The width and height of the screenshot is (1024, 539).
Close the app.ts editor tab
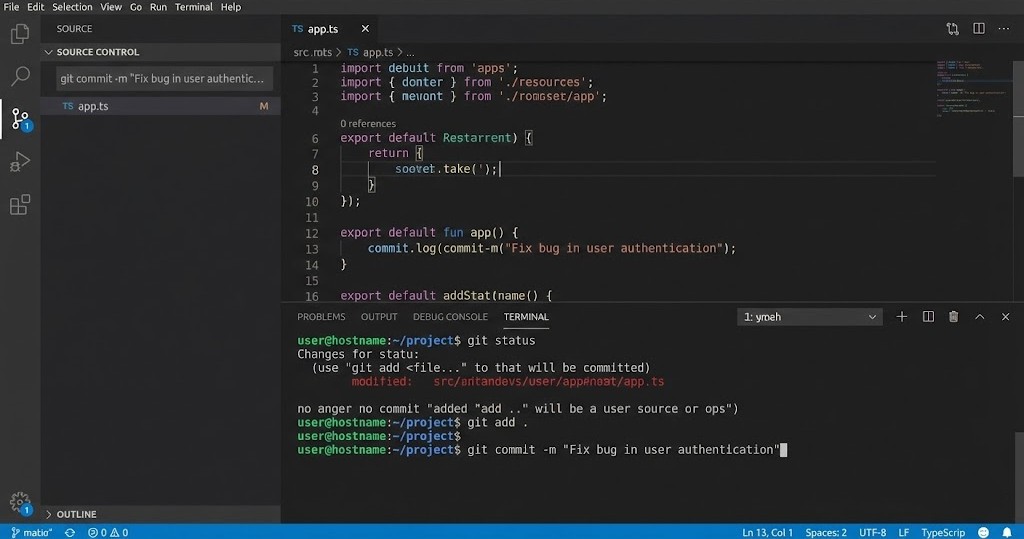click(x=365, y=29)
